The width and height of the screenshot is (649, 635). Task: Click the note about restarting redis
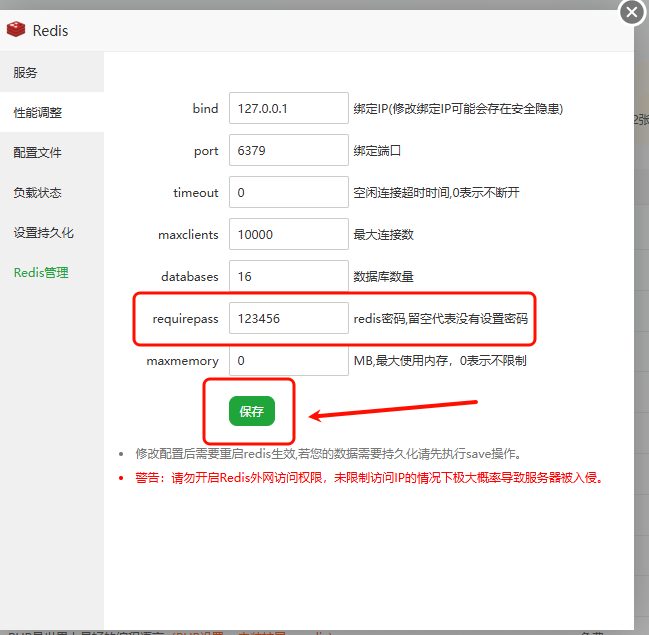tap(329, 454)
